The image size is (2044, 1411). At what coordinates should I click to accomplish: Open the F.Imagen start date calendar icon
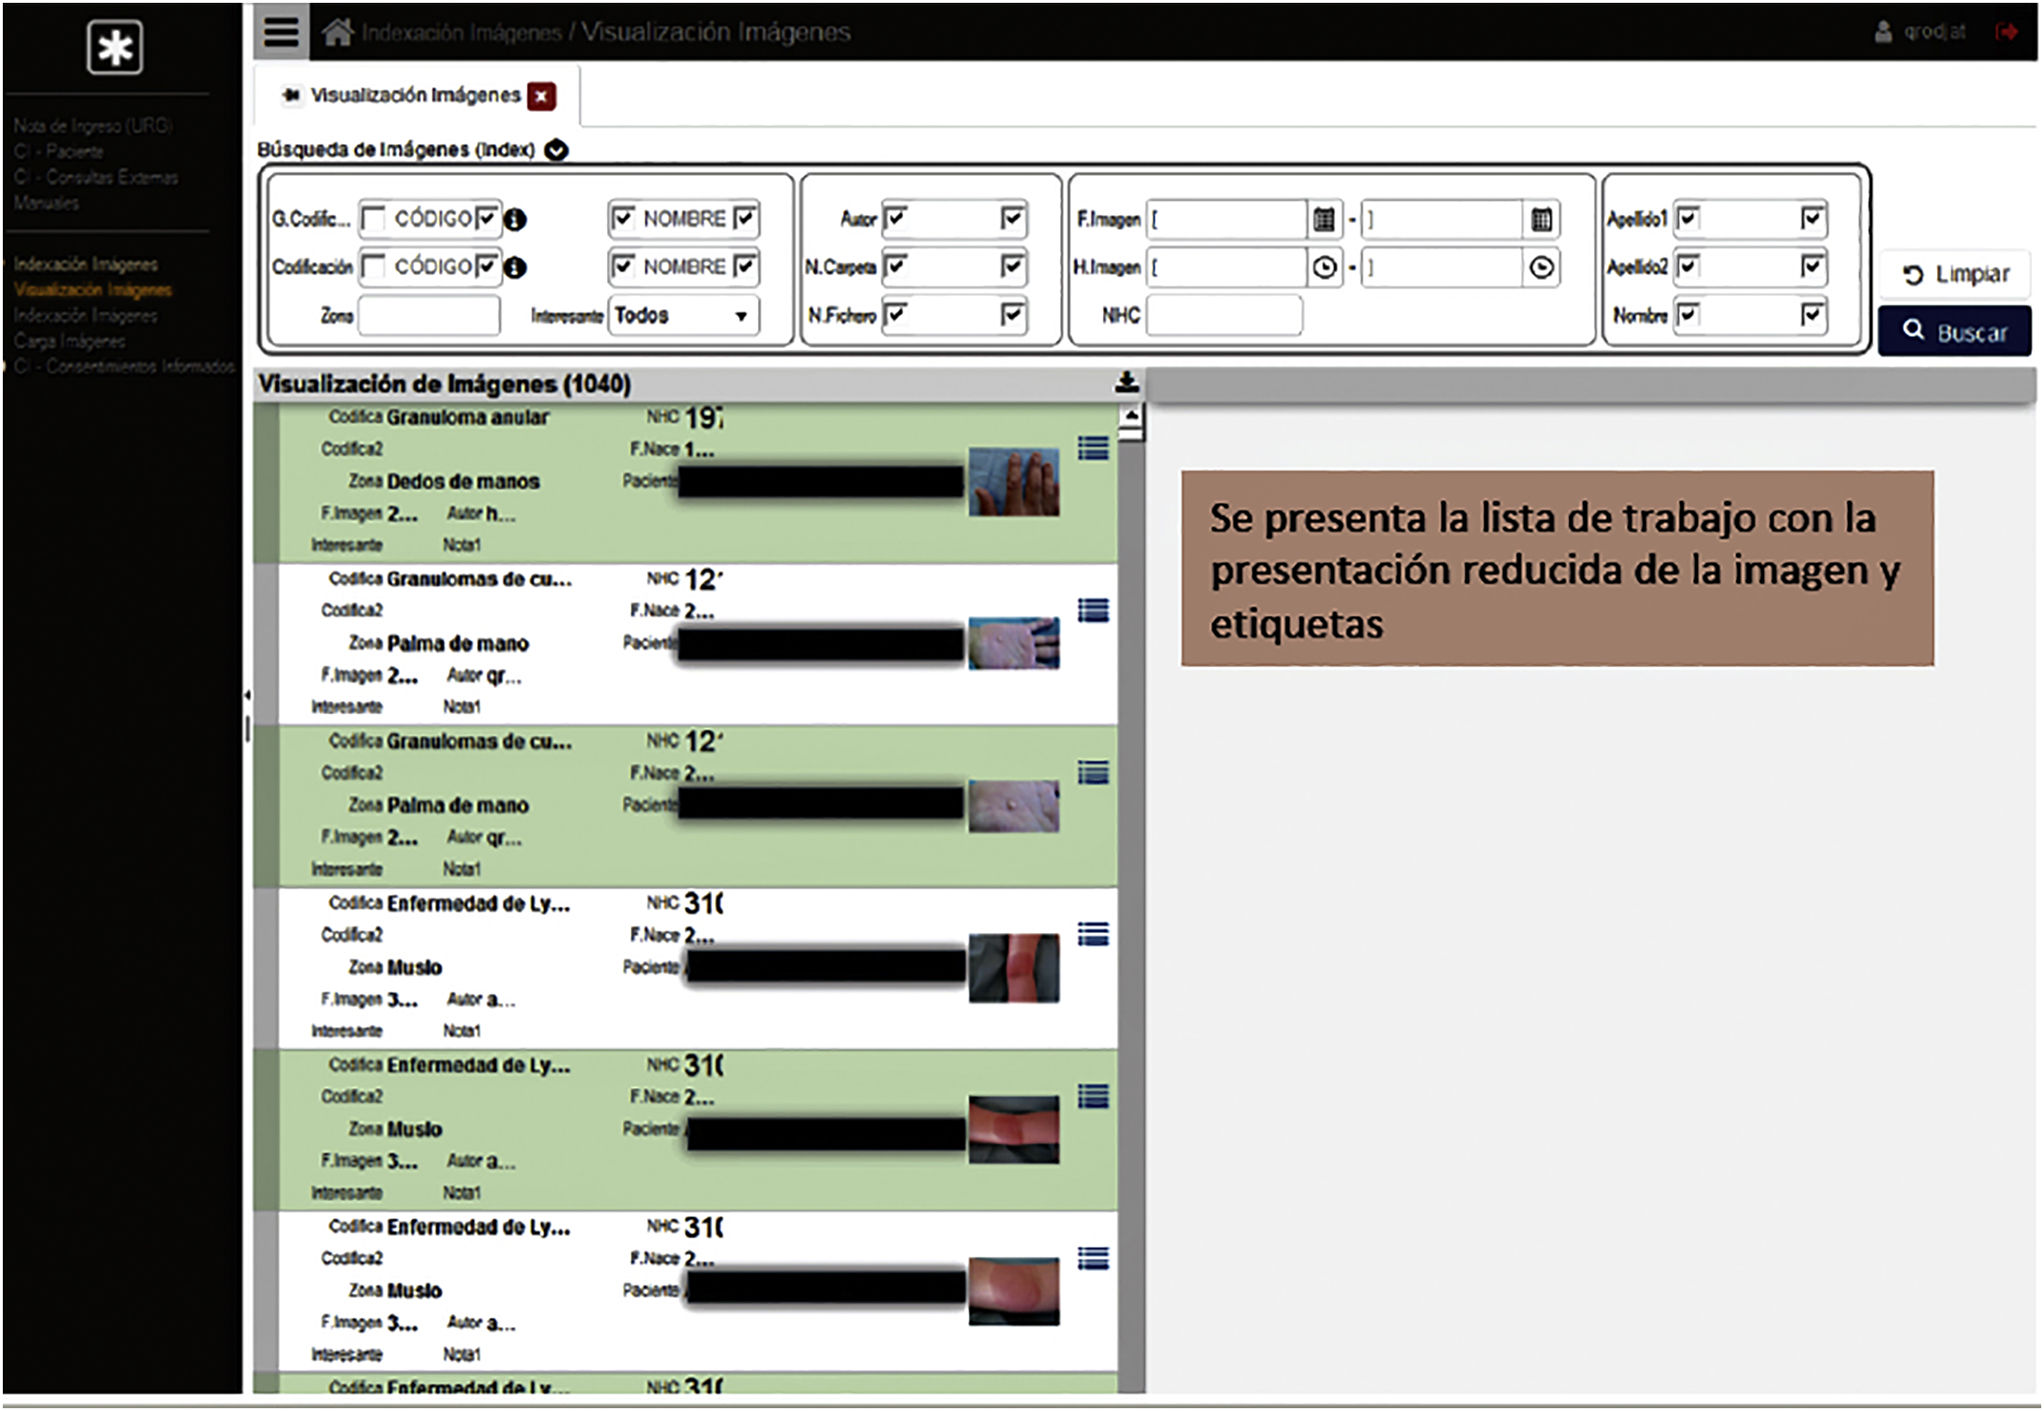point(1324,219)
